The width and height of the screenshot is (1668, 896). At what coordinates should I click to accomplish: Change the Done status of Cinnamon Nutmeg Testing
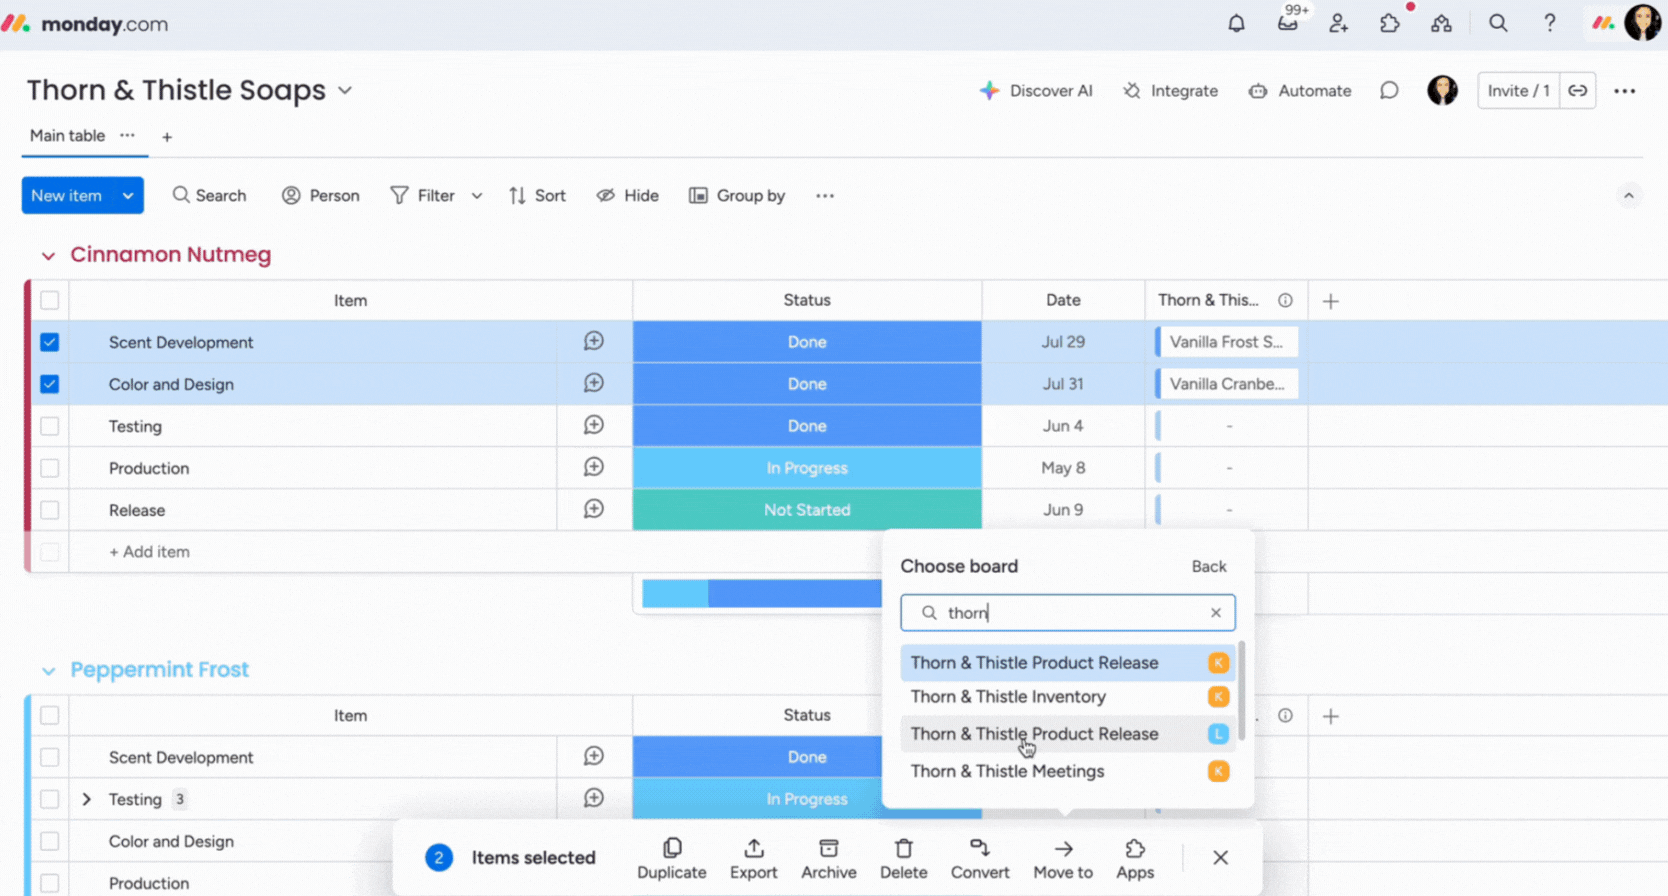pyautogui.click(x=807, y=426)
